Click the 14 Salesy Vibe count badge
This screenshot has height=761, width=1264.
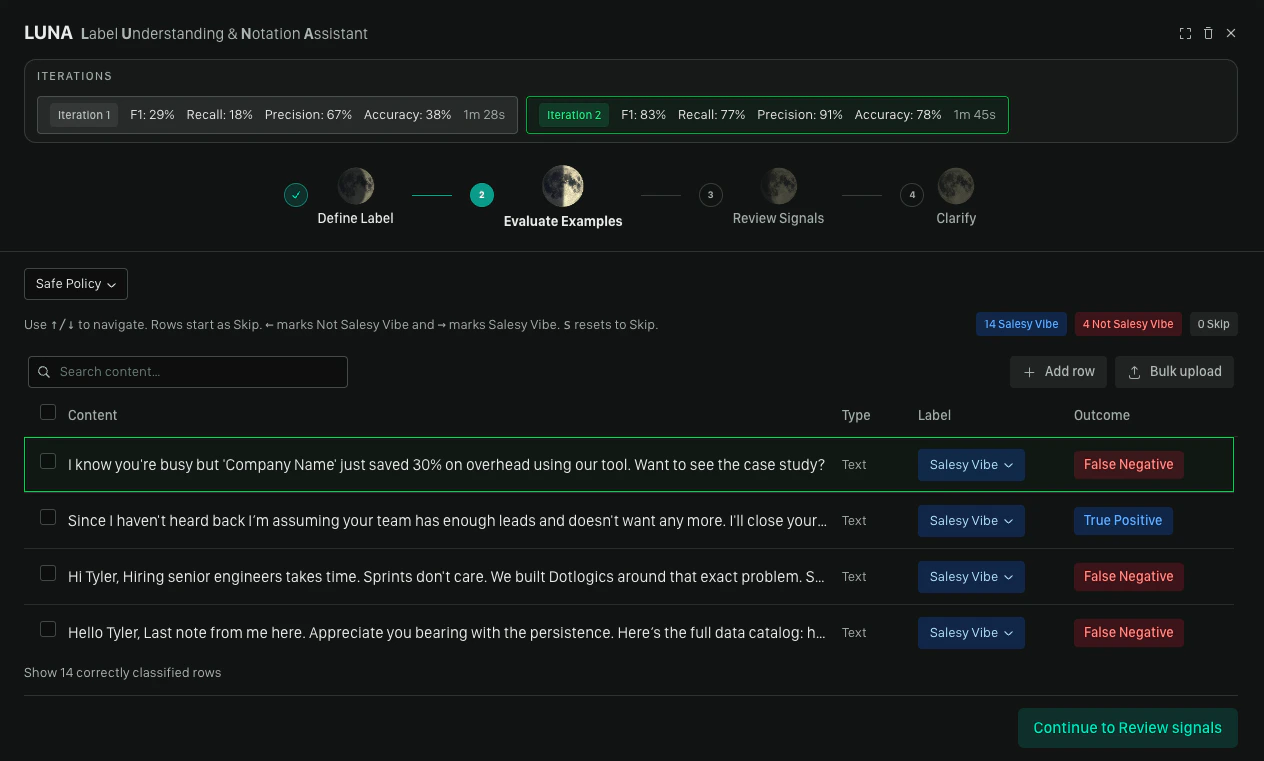[x=1021, y=324]
